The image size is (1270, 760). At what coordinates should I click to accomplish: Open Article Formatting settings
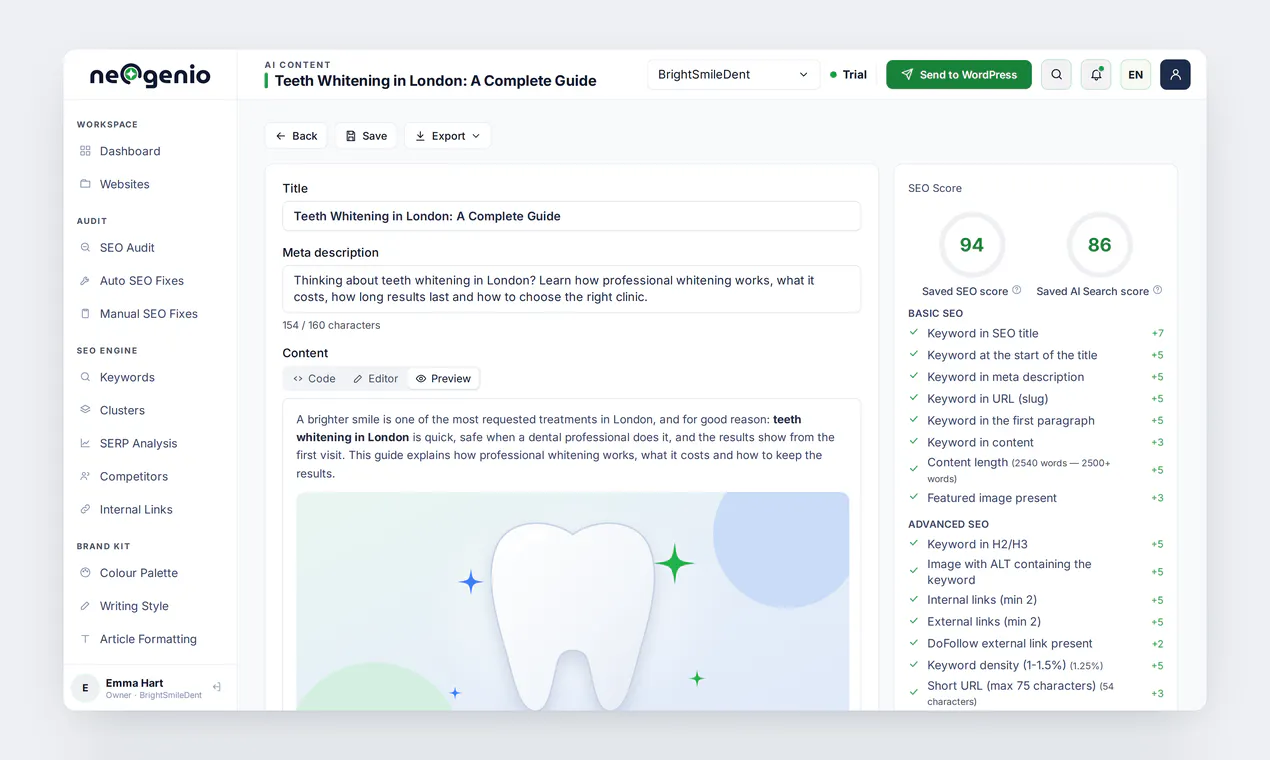[150, 639]
